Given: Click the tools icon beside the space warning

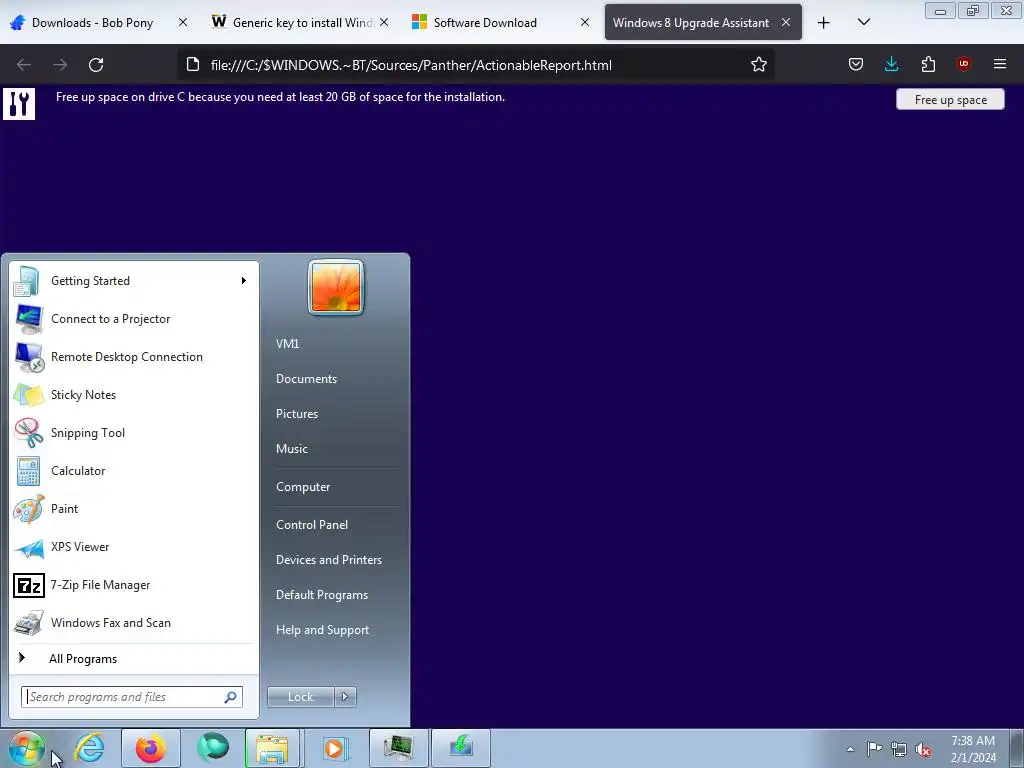Looking at the screenshot, I should coord(19,103).
